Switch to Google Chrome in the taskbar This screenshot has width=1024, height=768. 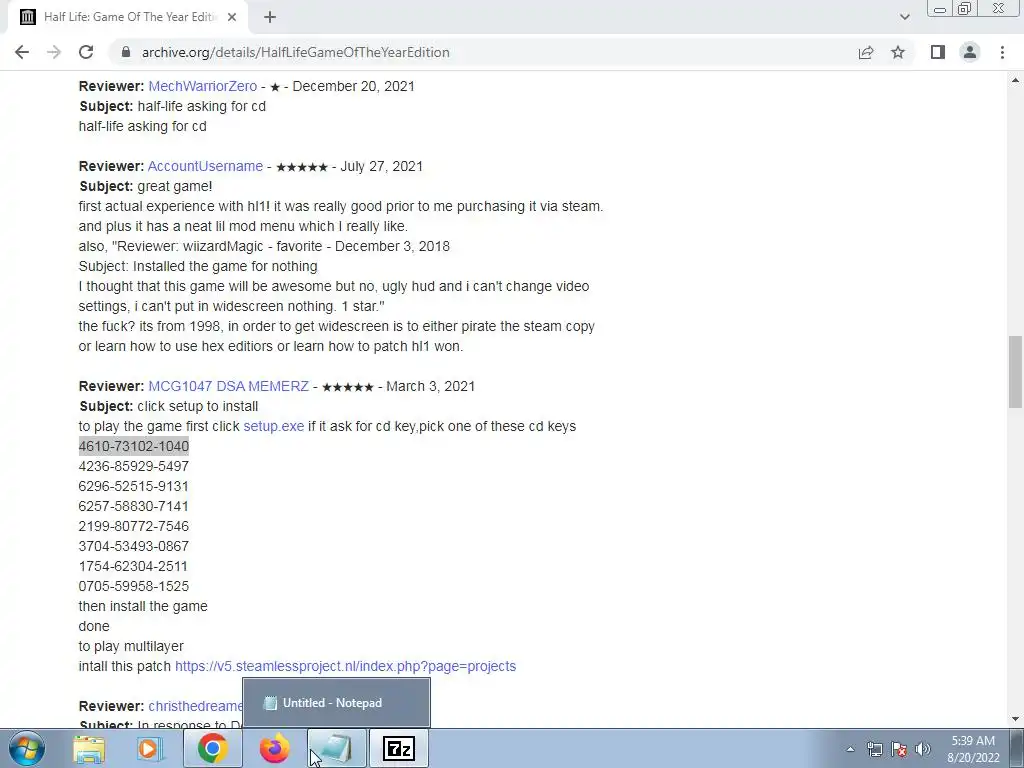pyautogui.click(x=213, y=748)
